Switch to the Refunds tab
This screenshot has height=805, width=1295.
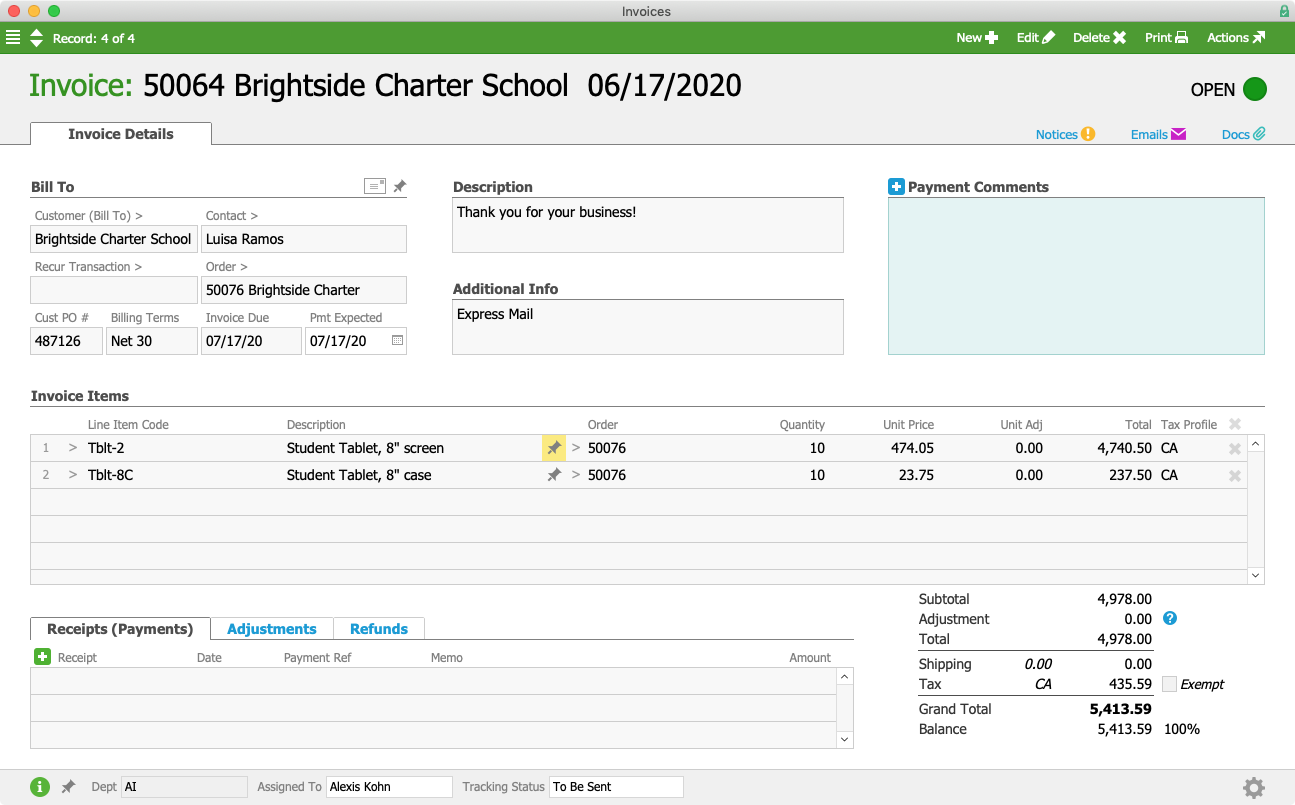(379, 629)
